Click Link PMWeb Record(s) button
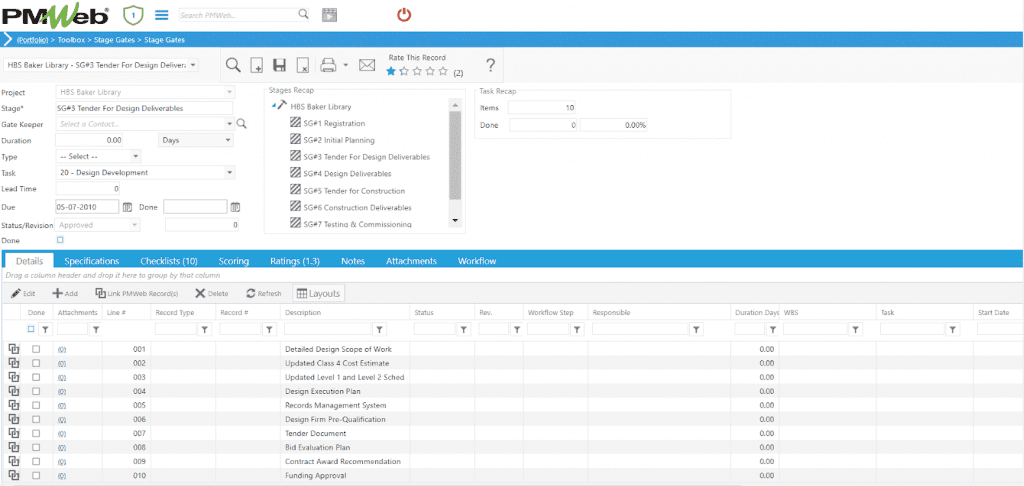This screenshot has width=1024, height=486. tap(136, 293)
